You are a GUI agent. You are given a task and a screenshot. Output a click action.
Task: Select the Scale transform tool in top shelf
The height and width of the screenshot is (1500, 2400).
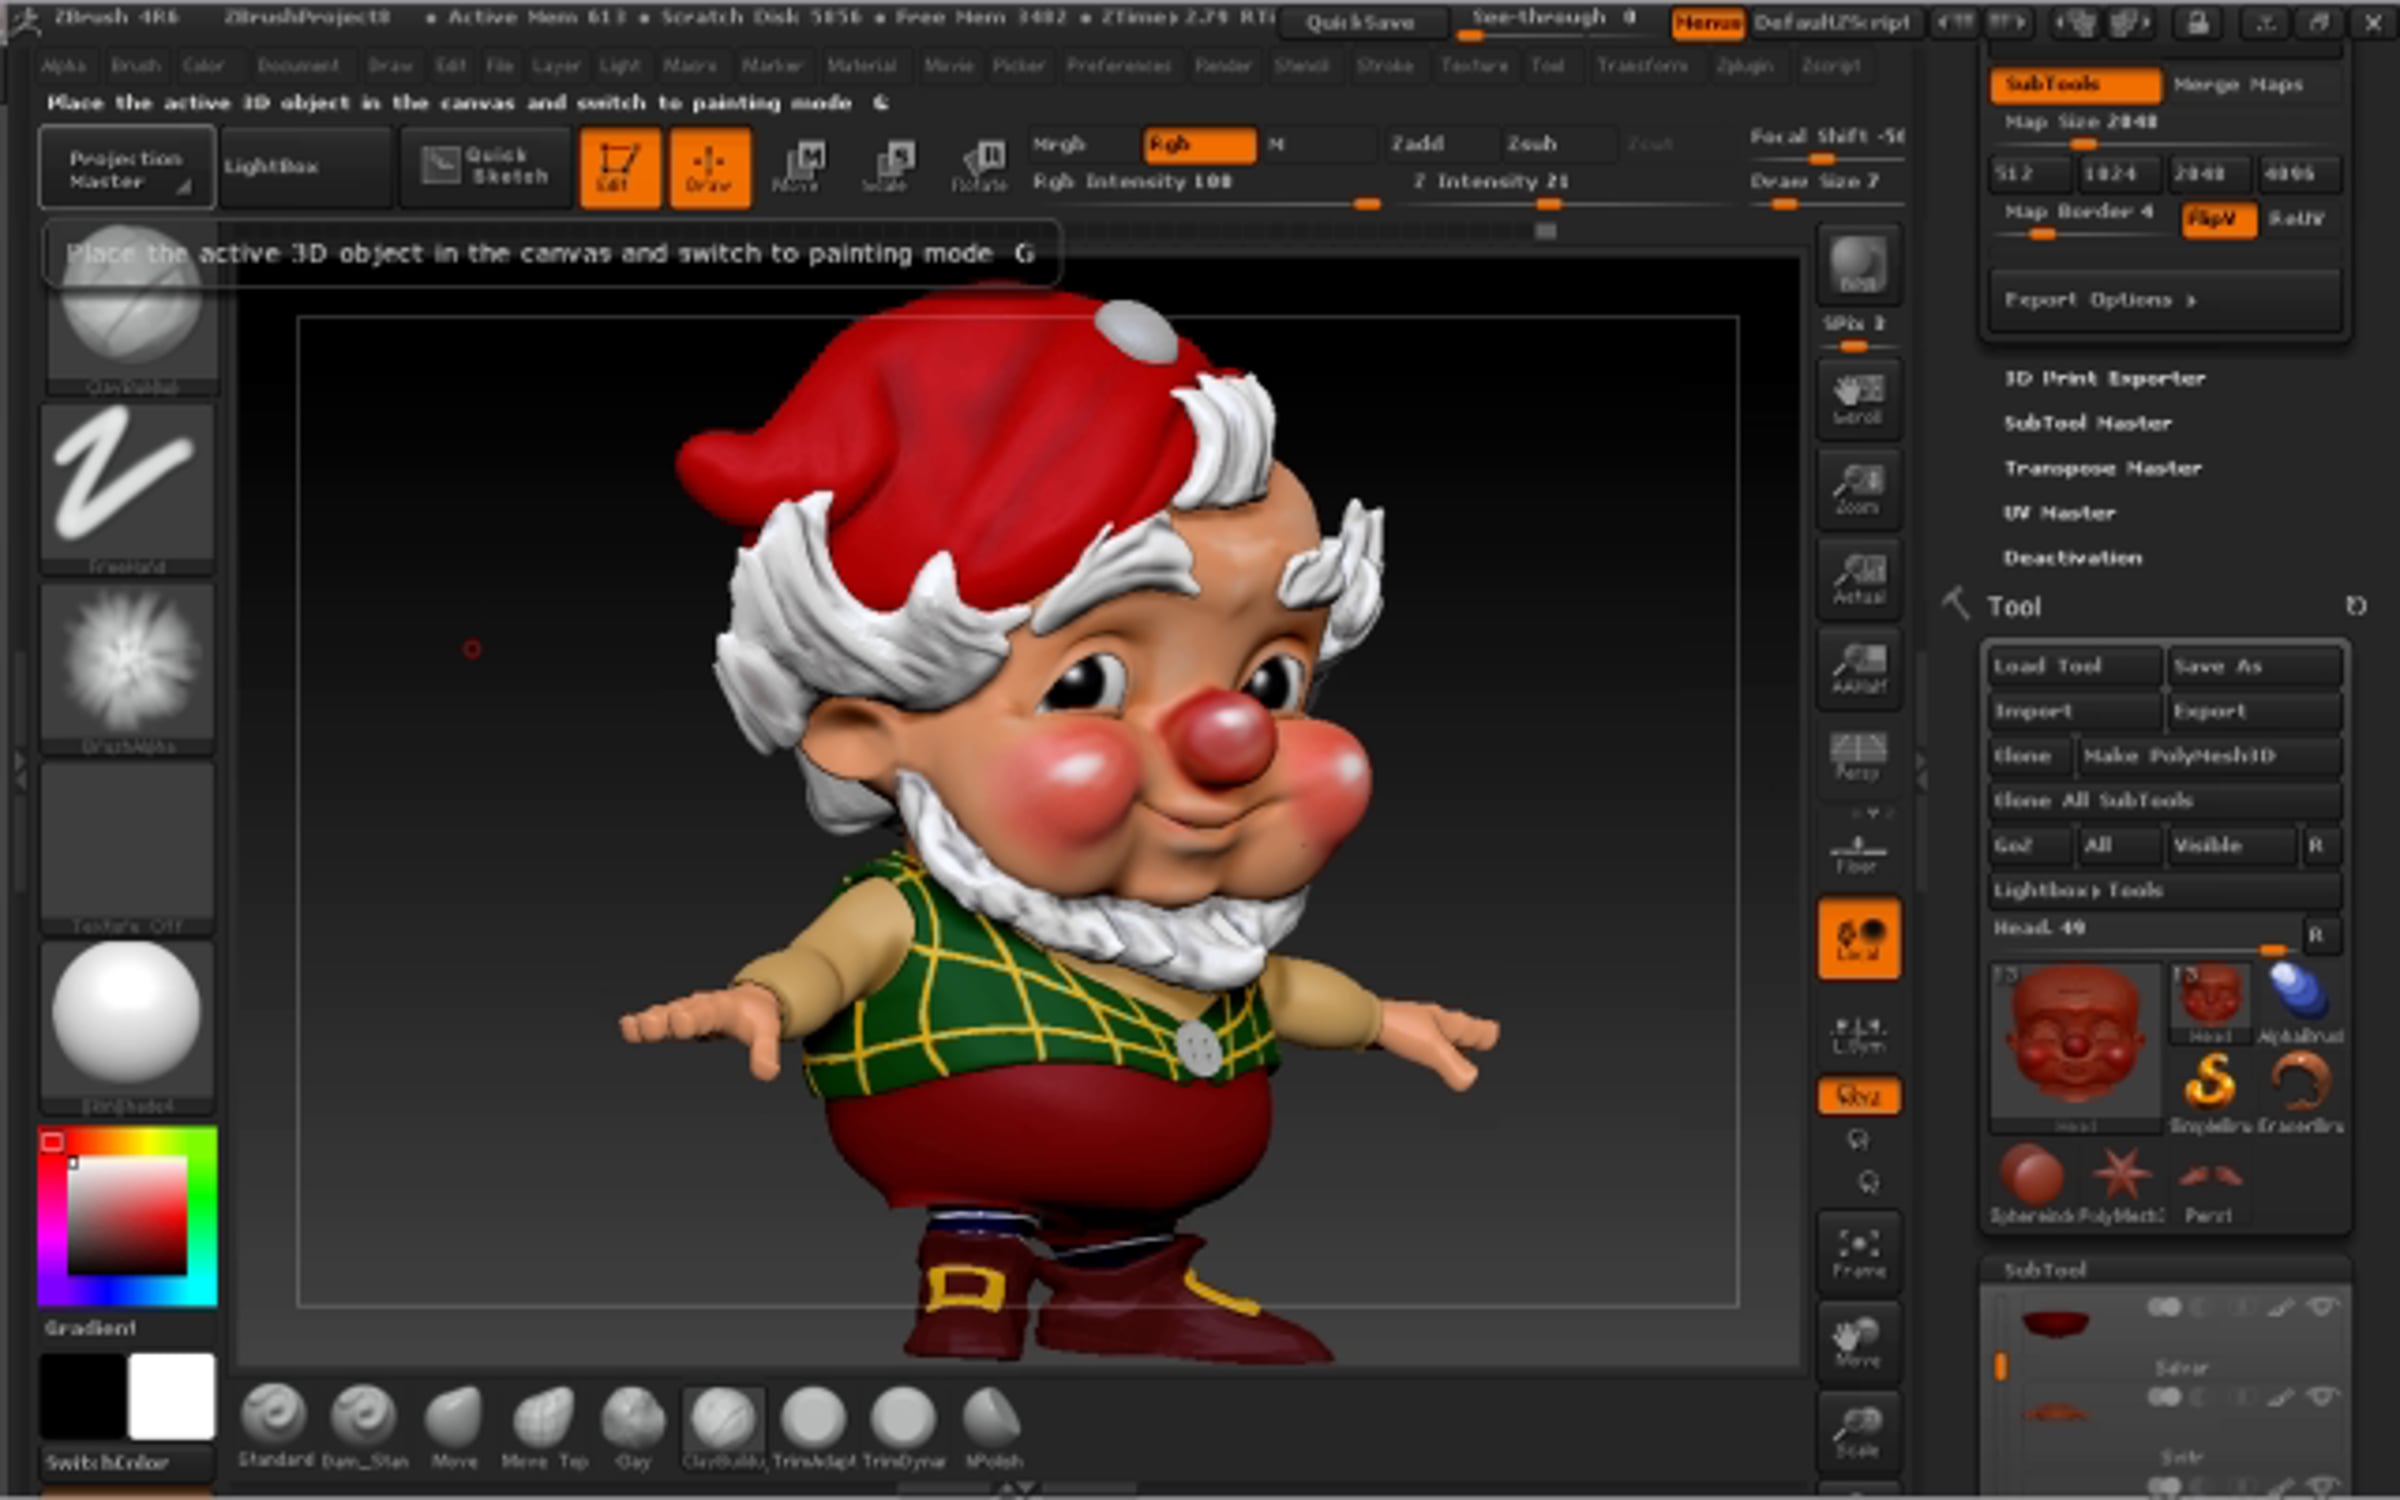(x=886, y=167)
